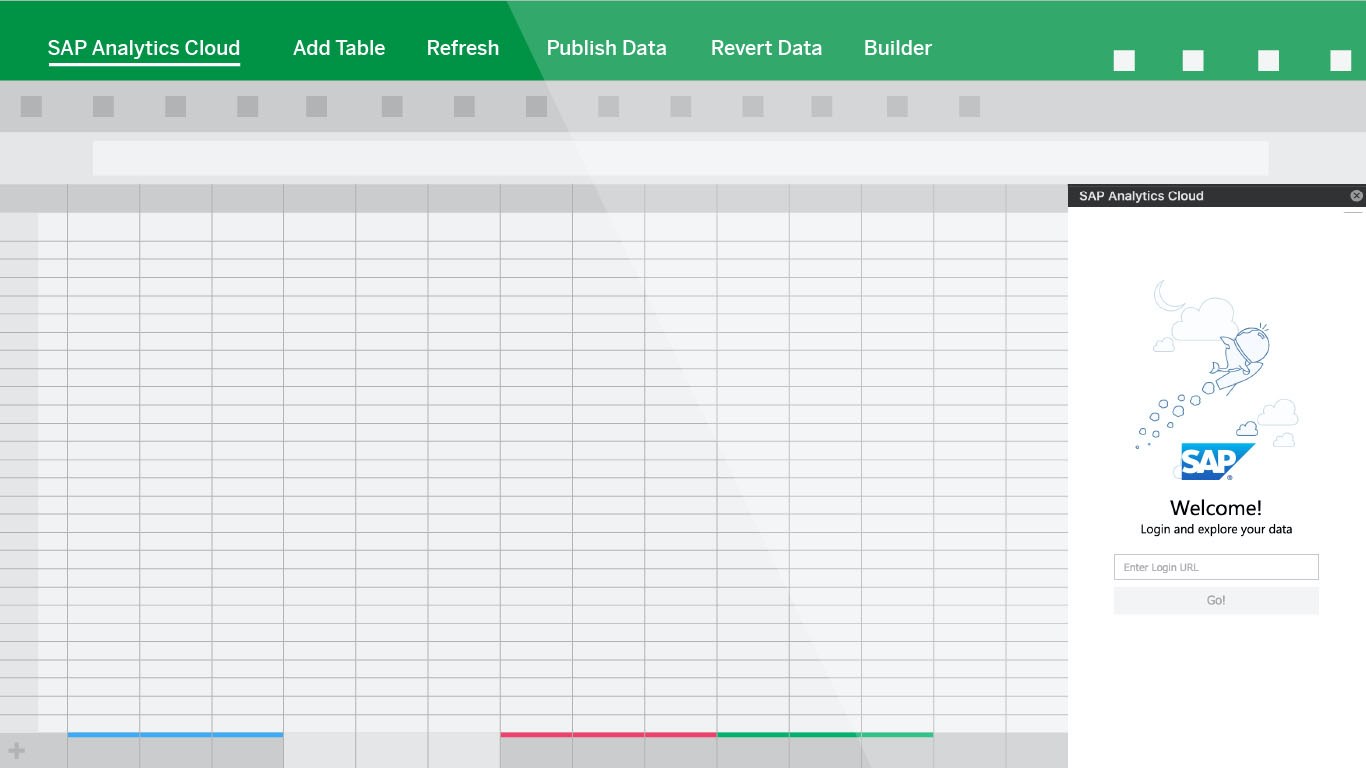Click the Go! button
This screenshot has height=768, width=1366.
(x=1216, y=600)
